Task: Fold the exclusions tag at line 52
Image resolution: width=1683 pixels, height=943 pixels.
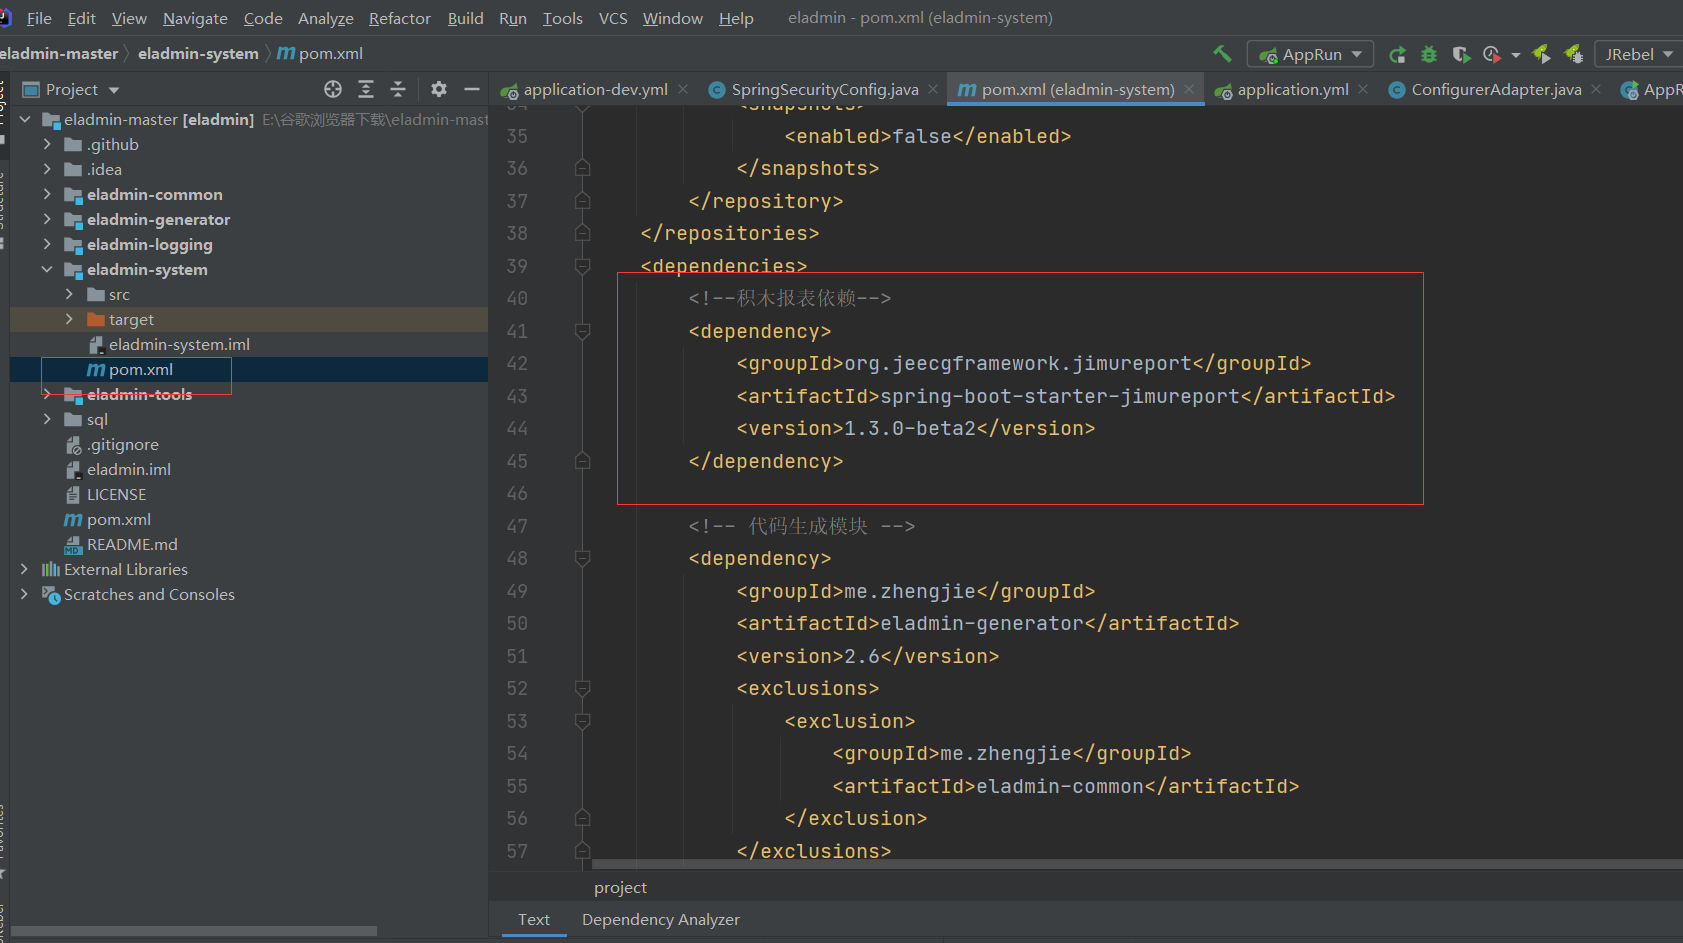Action: pos(582,688)
